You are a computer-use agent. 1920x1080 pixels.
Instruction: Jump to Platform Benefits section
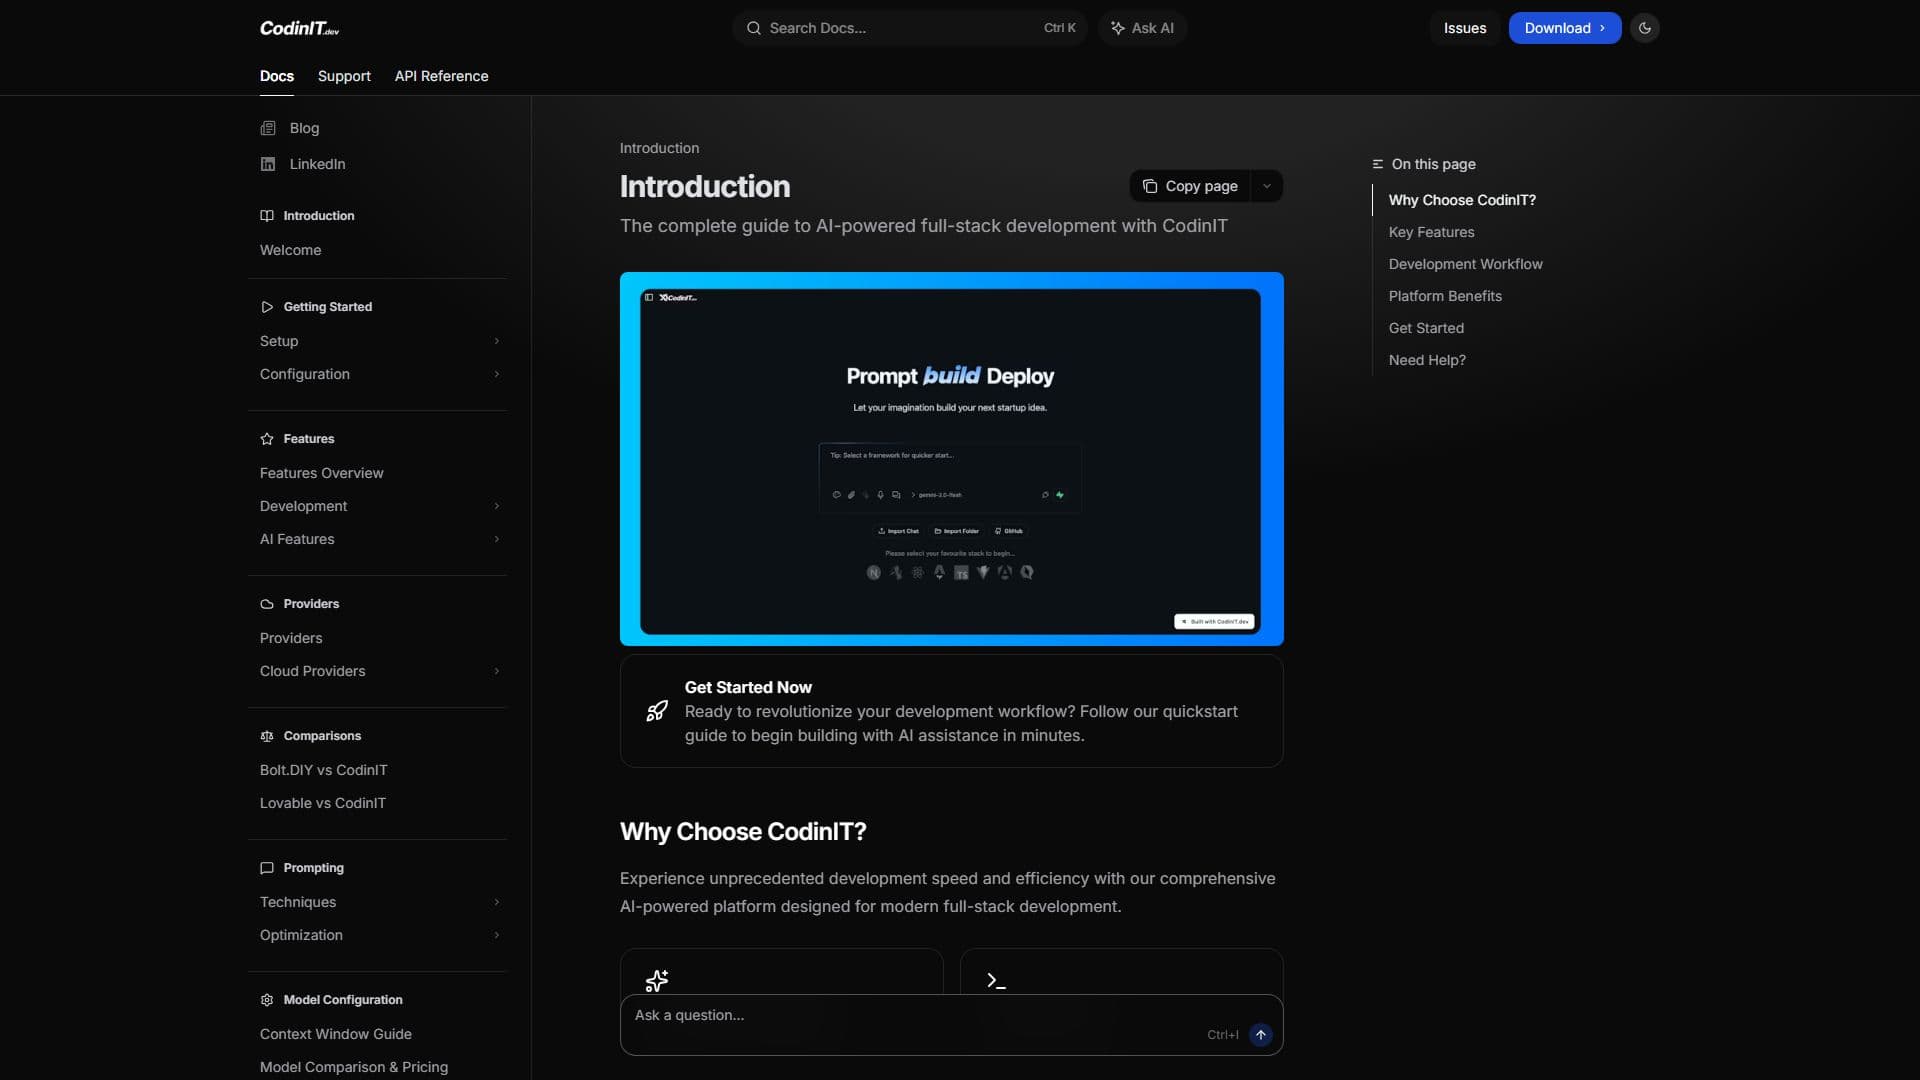pyautogui.click(x=1445, y=296)
